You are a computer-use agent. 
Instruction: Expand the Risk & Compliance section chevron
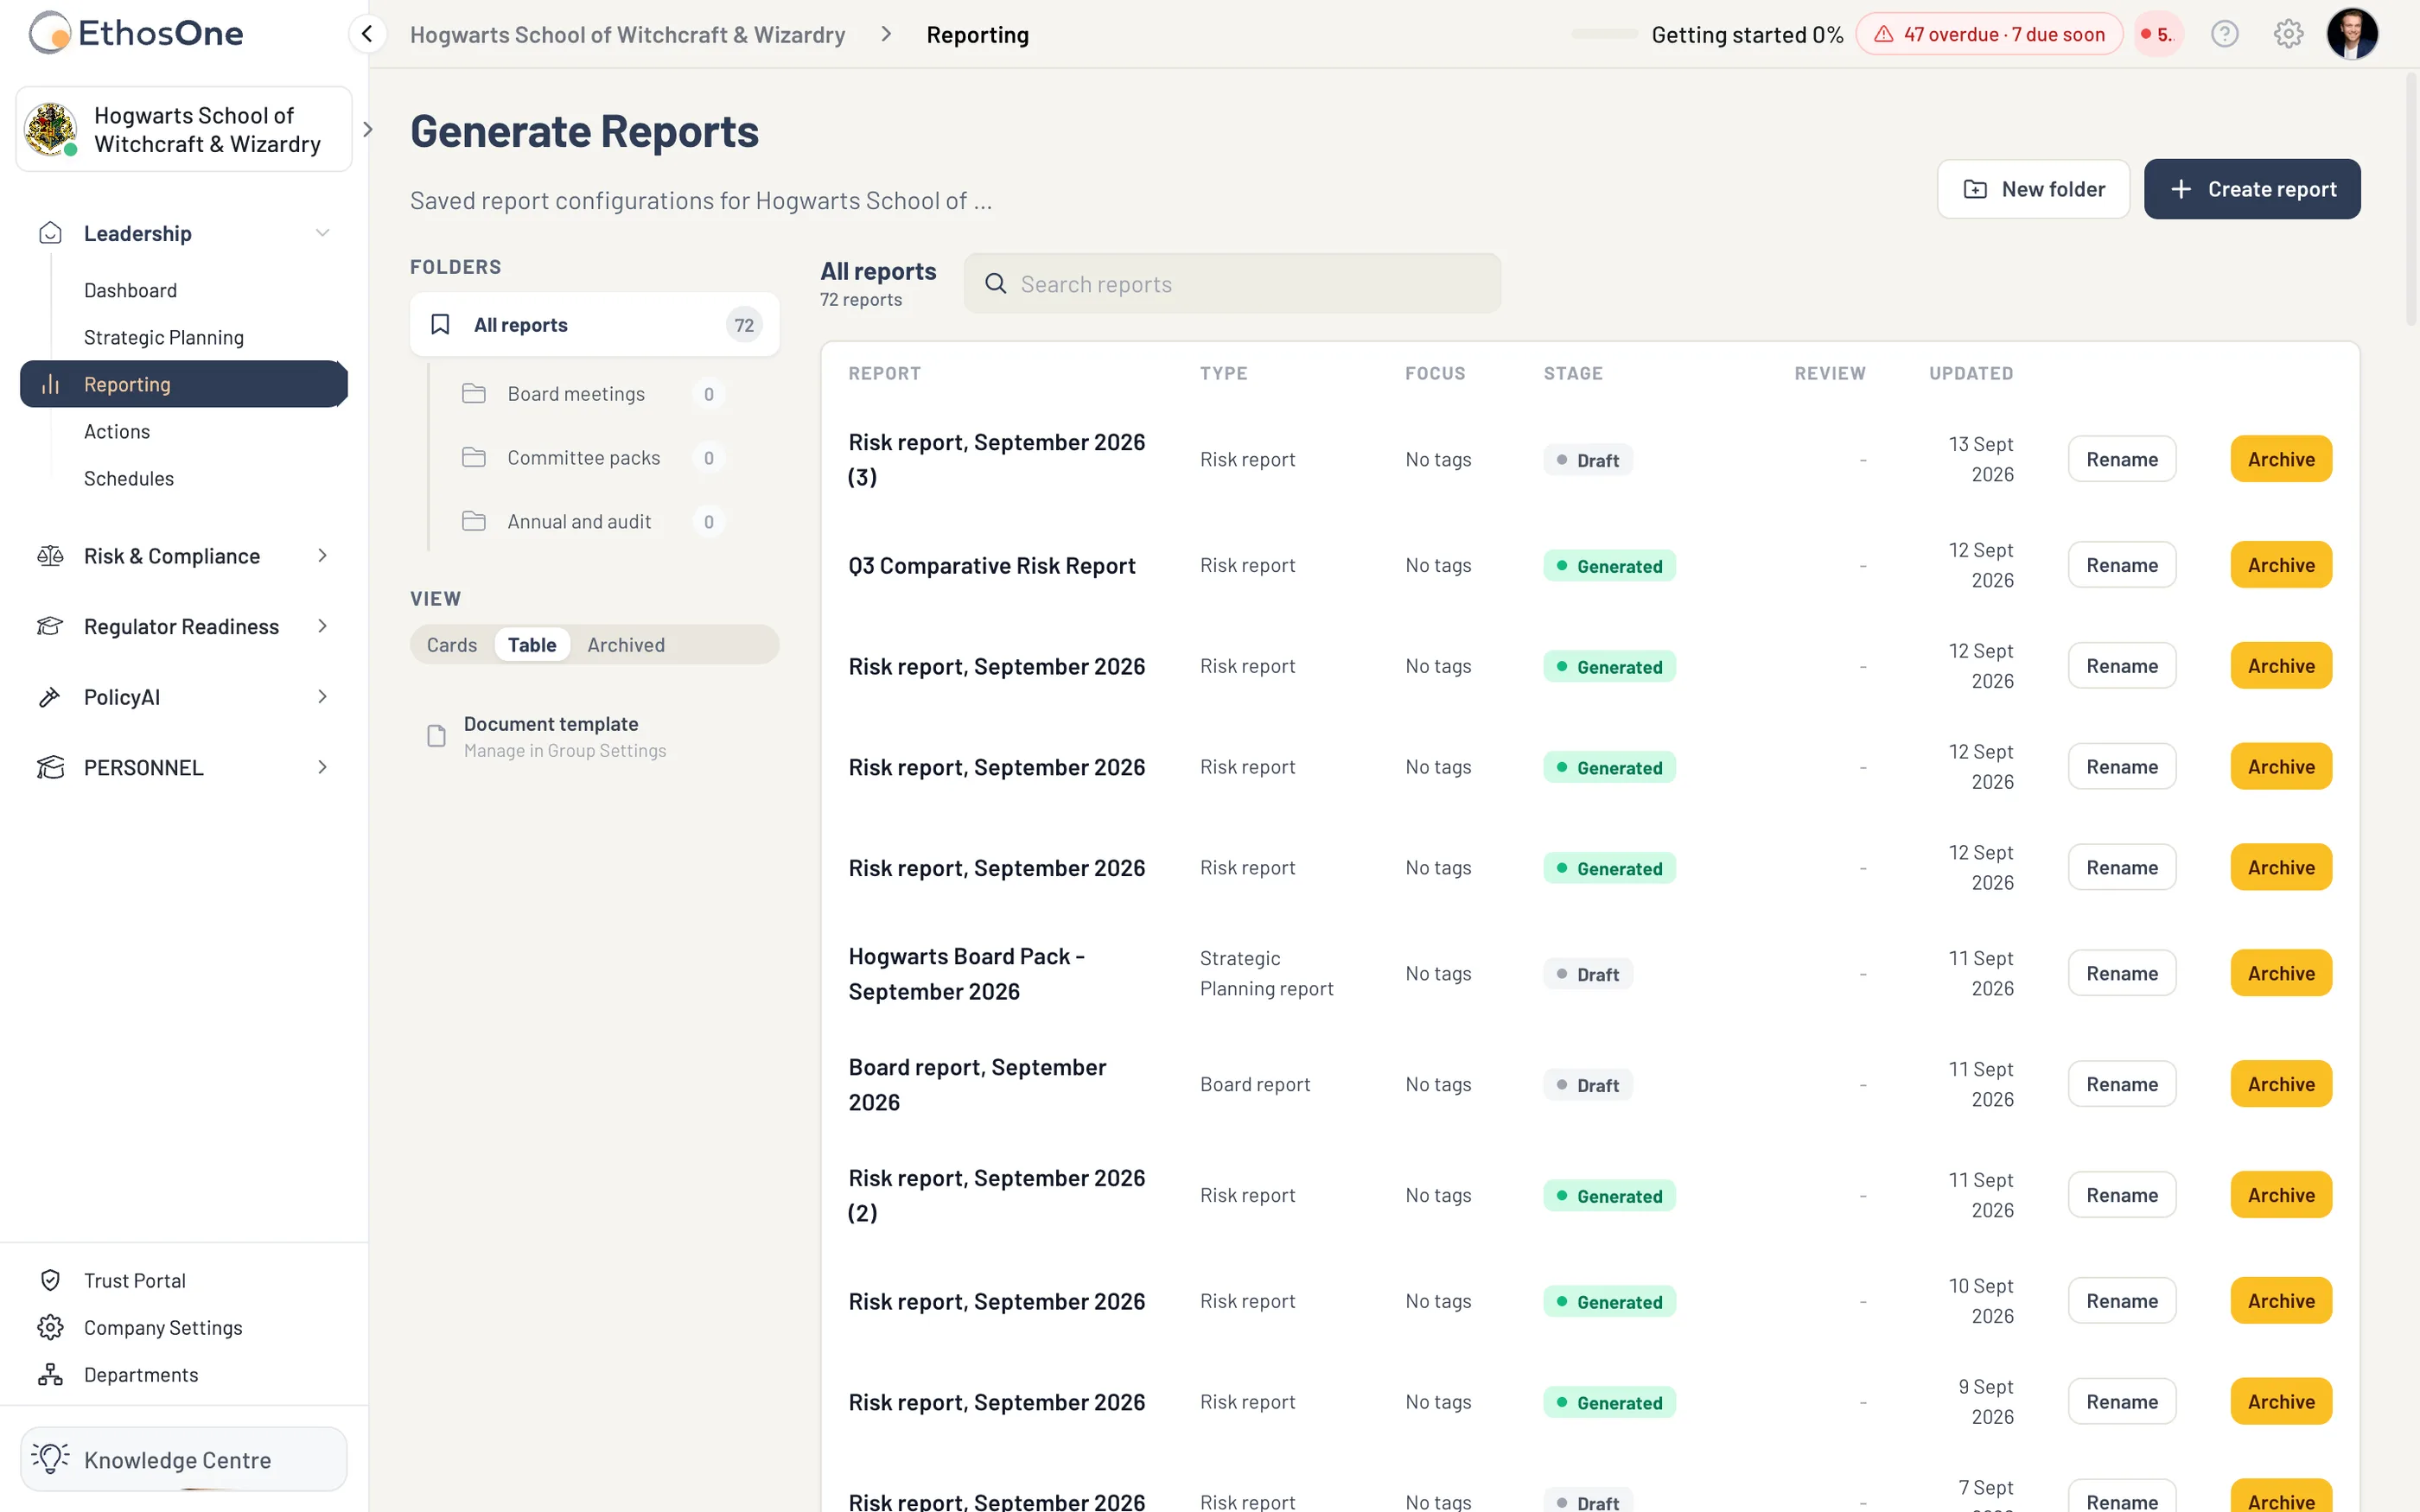point(322,556)
